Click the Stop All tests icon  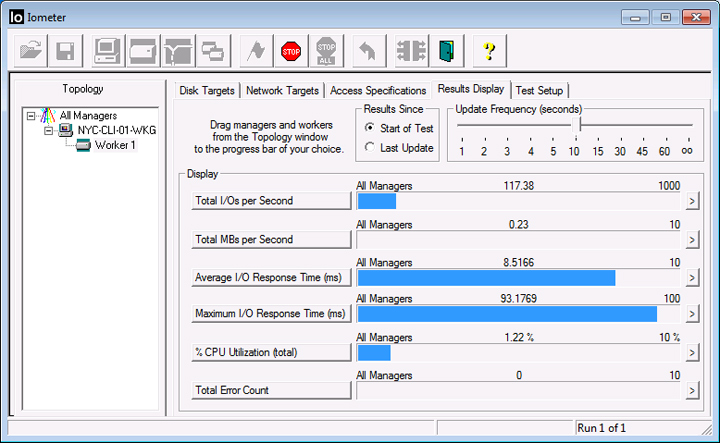[x=326, y=50]
